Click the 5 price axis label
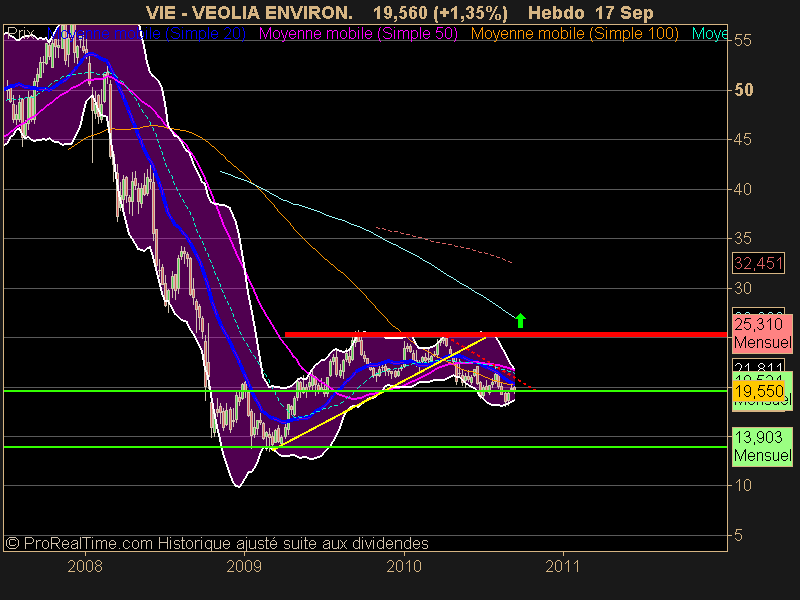 (x=738, y=535)
